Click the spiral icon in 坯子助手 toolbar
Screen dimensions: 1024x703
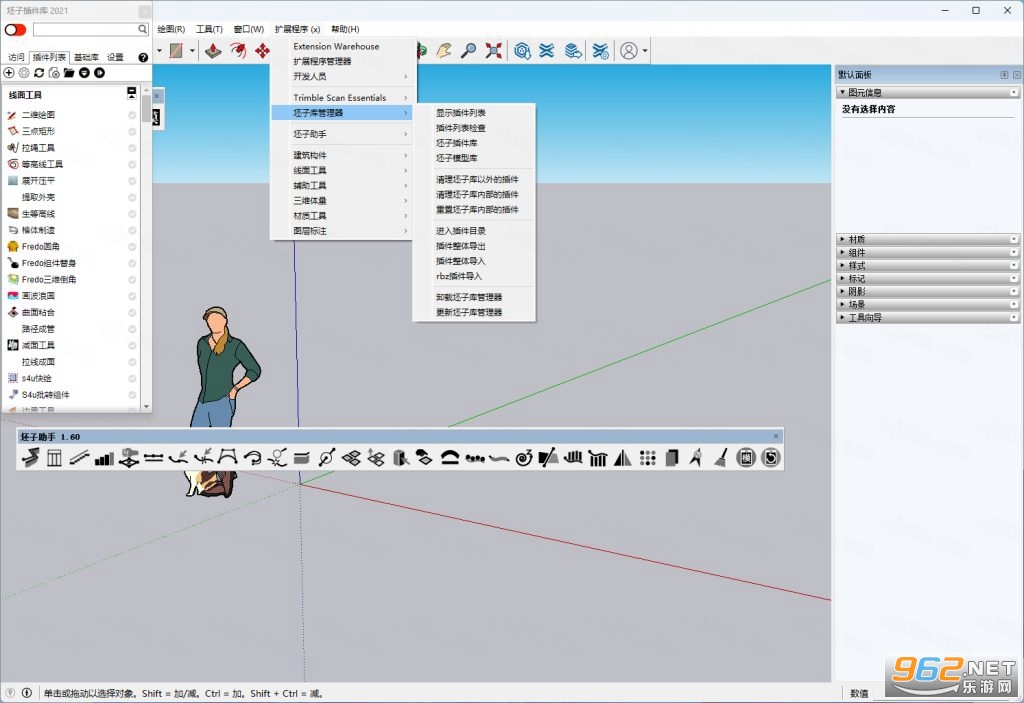pos(524,458)
